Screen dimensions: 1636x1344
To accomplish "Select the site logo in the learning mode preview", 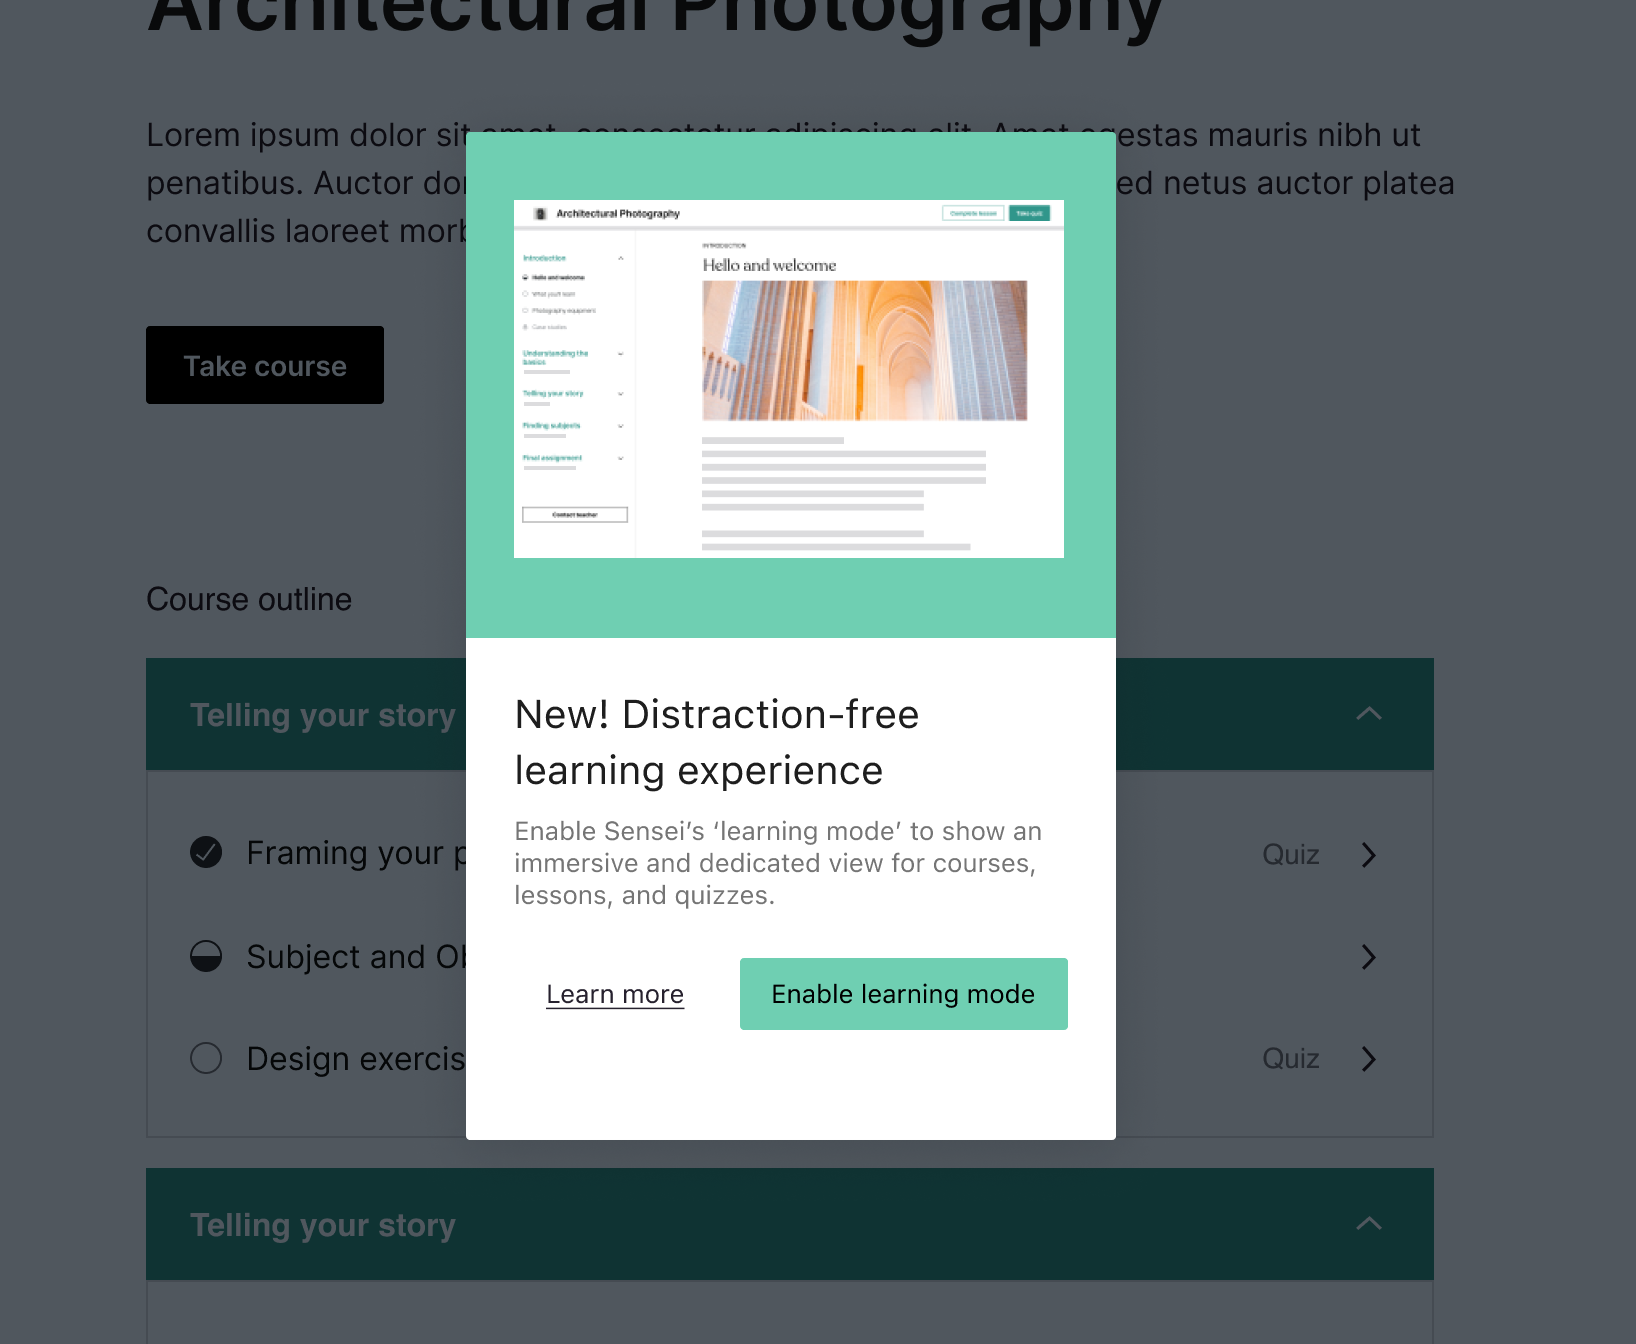I will pos(540,212).
